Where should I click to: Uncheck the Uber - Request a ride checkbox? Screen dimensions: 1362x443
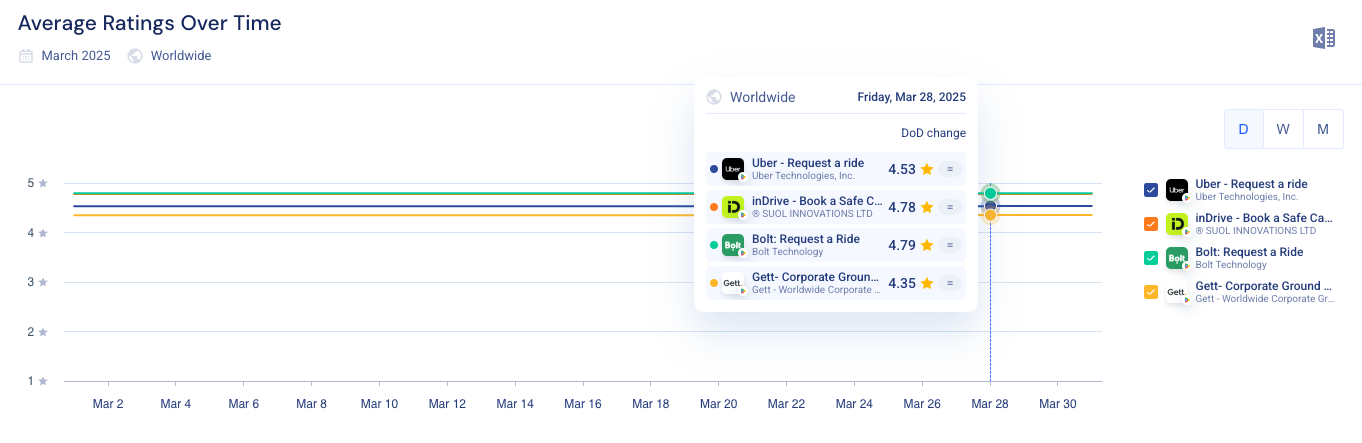click(x=1150, y=190)
